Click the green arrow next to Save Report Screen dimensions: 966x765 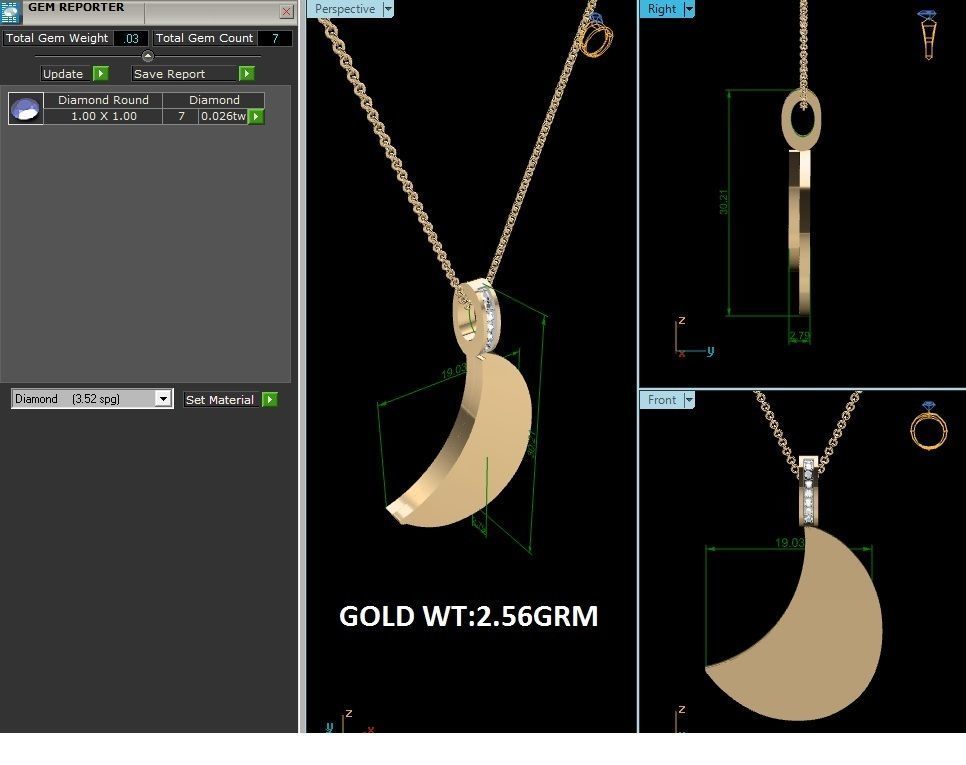[x=246, y=73]
